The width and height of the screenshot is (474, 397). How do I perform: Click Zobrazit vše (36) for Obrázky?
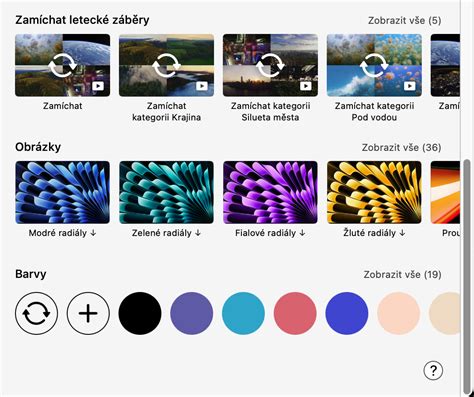pos(401,148)
